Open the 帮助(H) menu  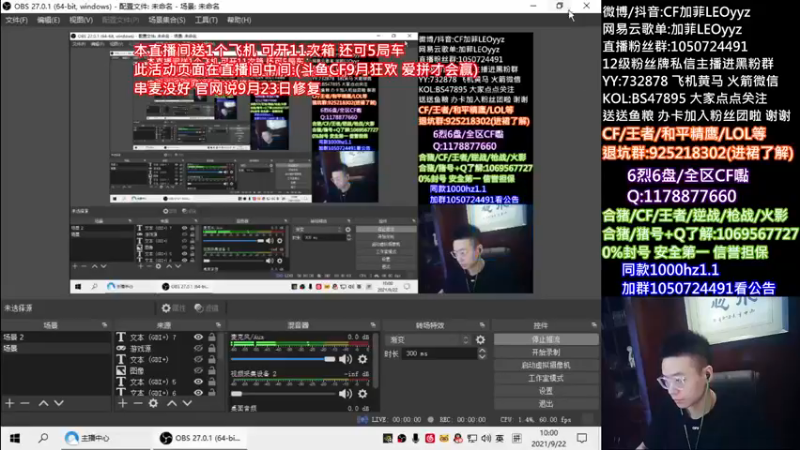[x=239, y=20]
